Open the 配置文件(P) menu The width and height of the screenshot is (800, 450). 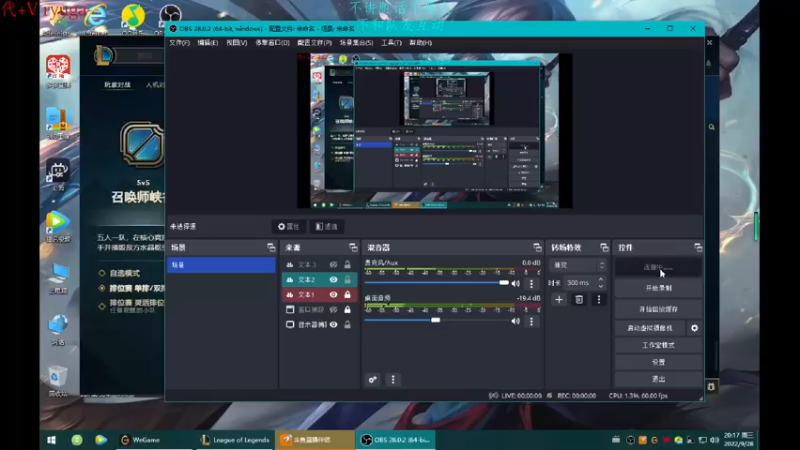[314, 43]
